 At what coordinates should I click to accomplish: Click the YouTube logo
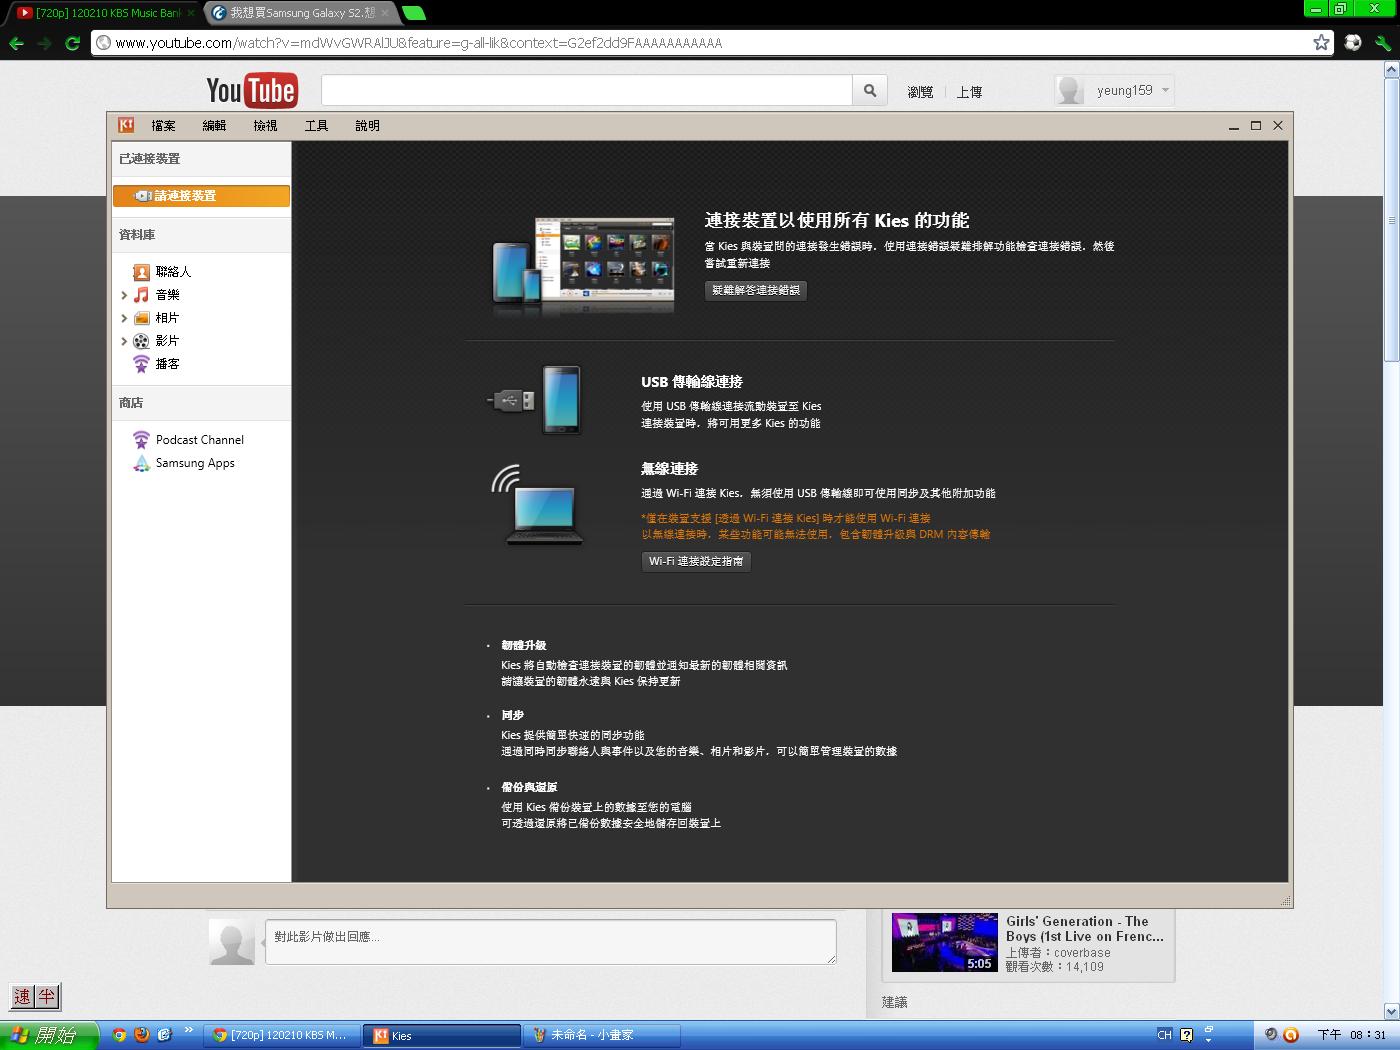[x=251, y=91]
